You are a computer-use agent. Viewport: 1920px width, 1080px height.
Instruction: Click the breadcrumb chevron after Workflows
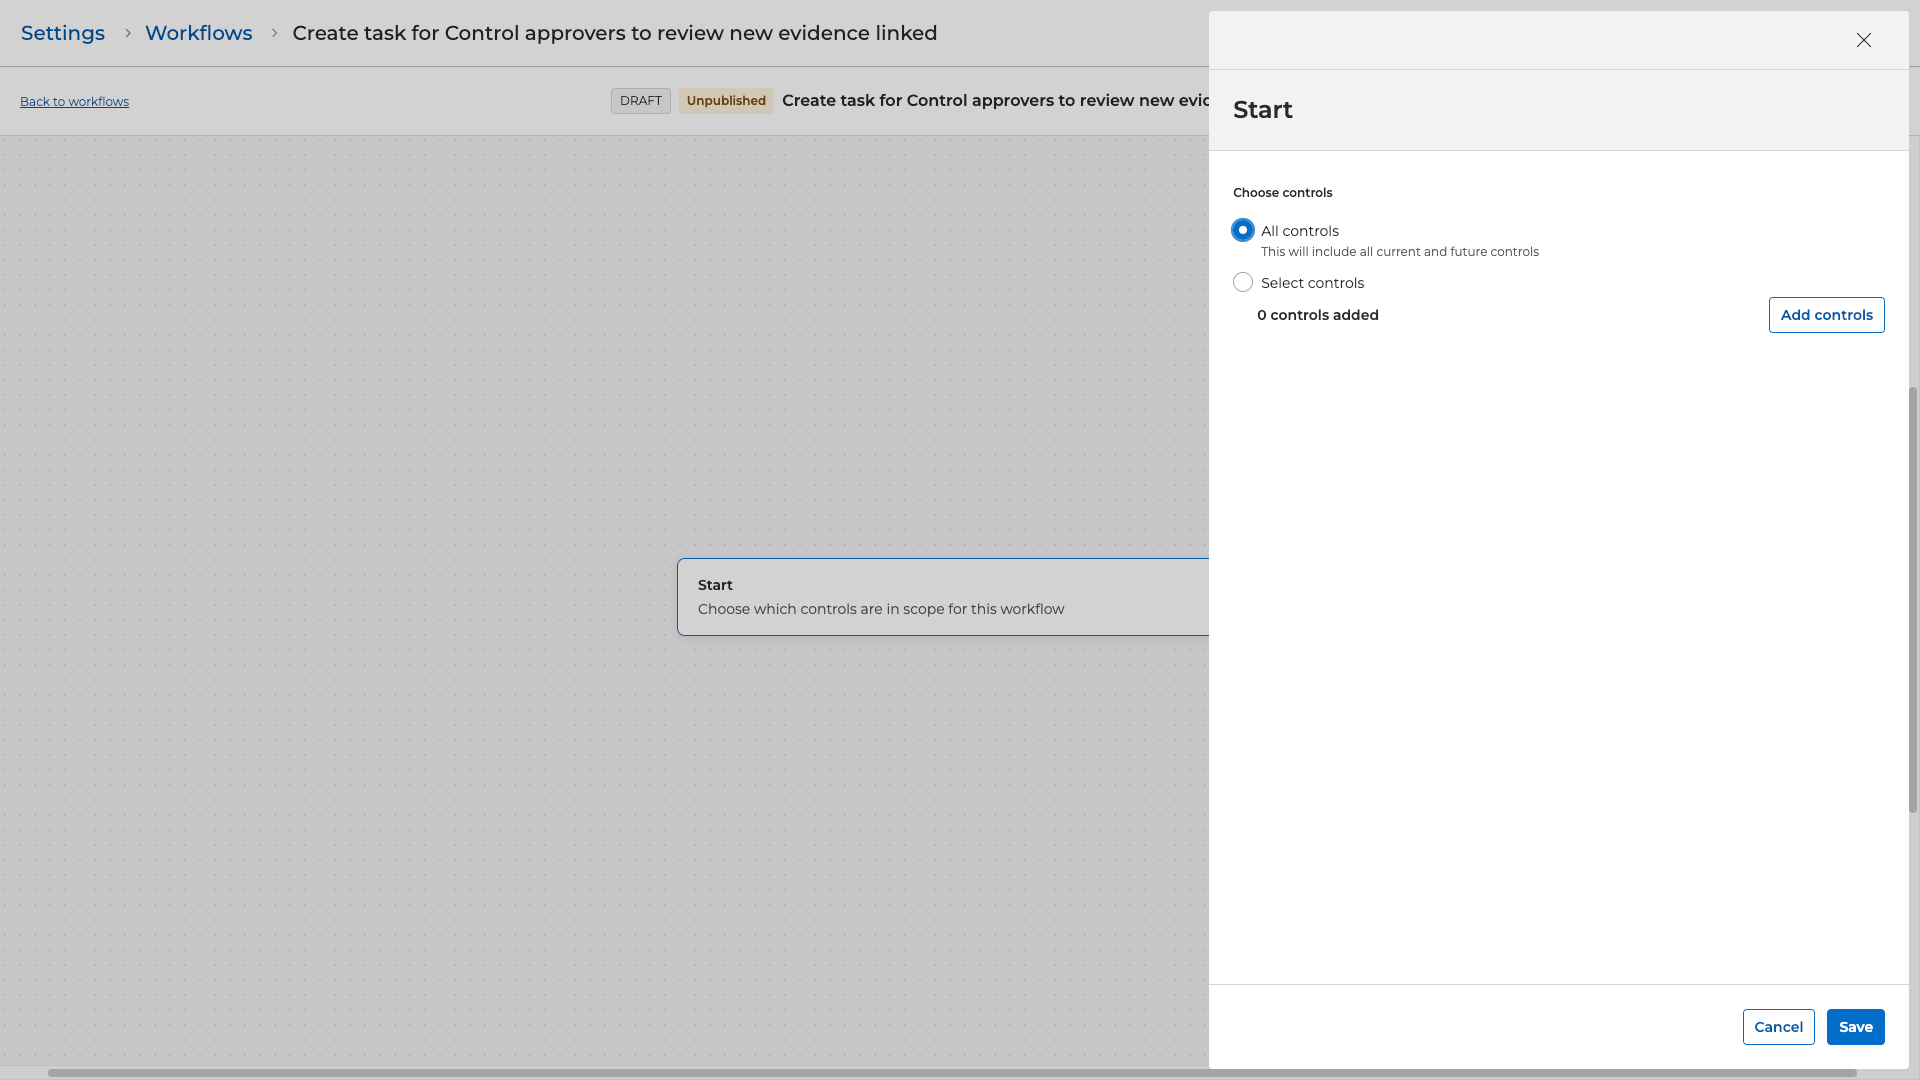point(274,33)
